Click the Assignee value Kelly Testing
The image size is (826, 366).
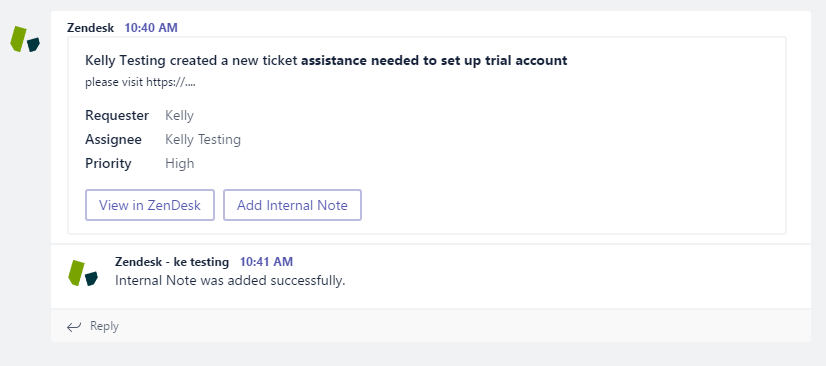pyautogui.click(x=203, y=140)
